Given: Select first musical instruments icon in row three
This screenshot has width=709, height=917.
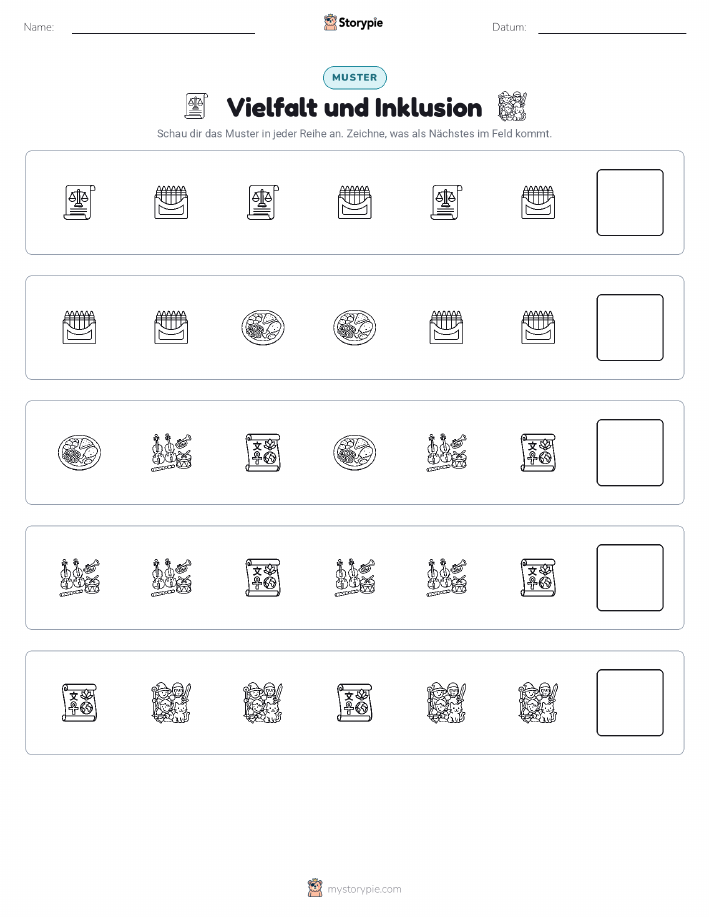Looking at the screenshot, I should (171, 453).
